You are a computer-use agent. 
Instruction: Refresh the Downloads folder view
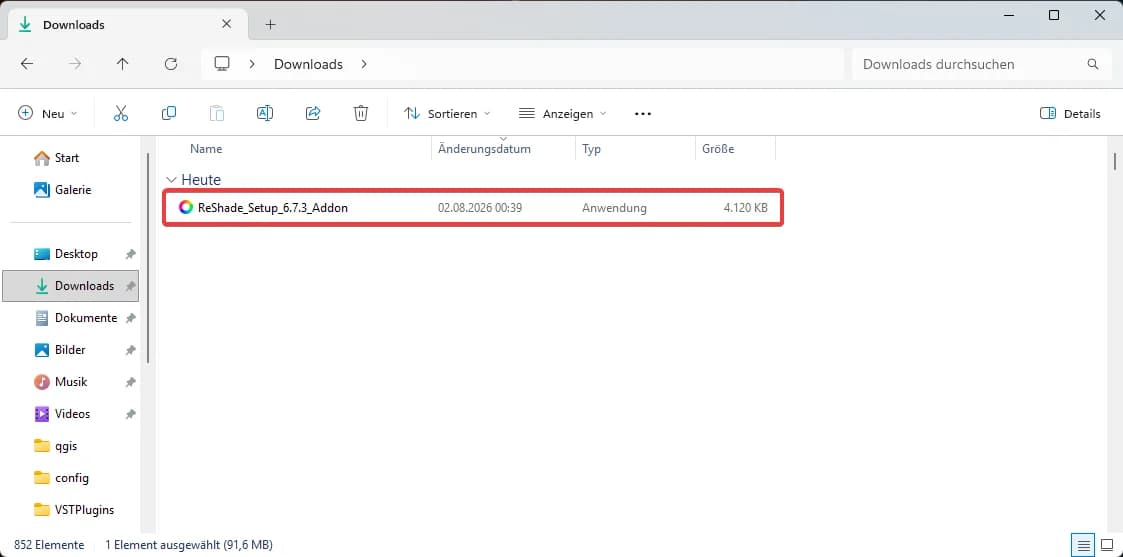(x=170, y=64)
